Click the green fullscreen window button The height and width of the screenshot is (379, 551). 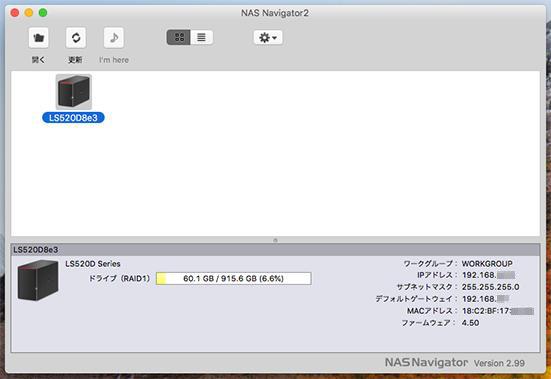(43, 13)
